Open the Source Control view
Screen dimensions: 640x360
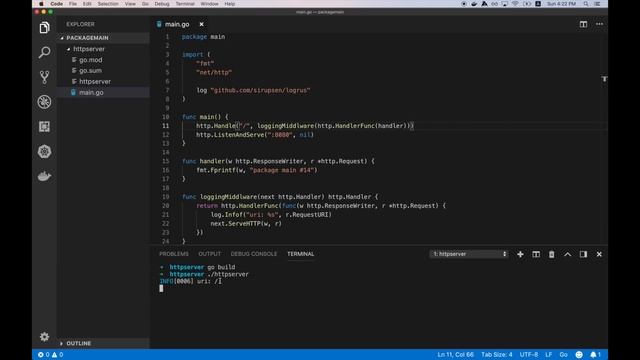[44, 77]
